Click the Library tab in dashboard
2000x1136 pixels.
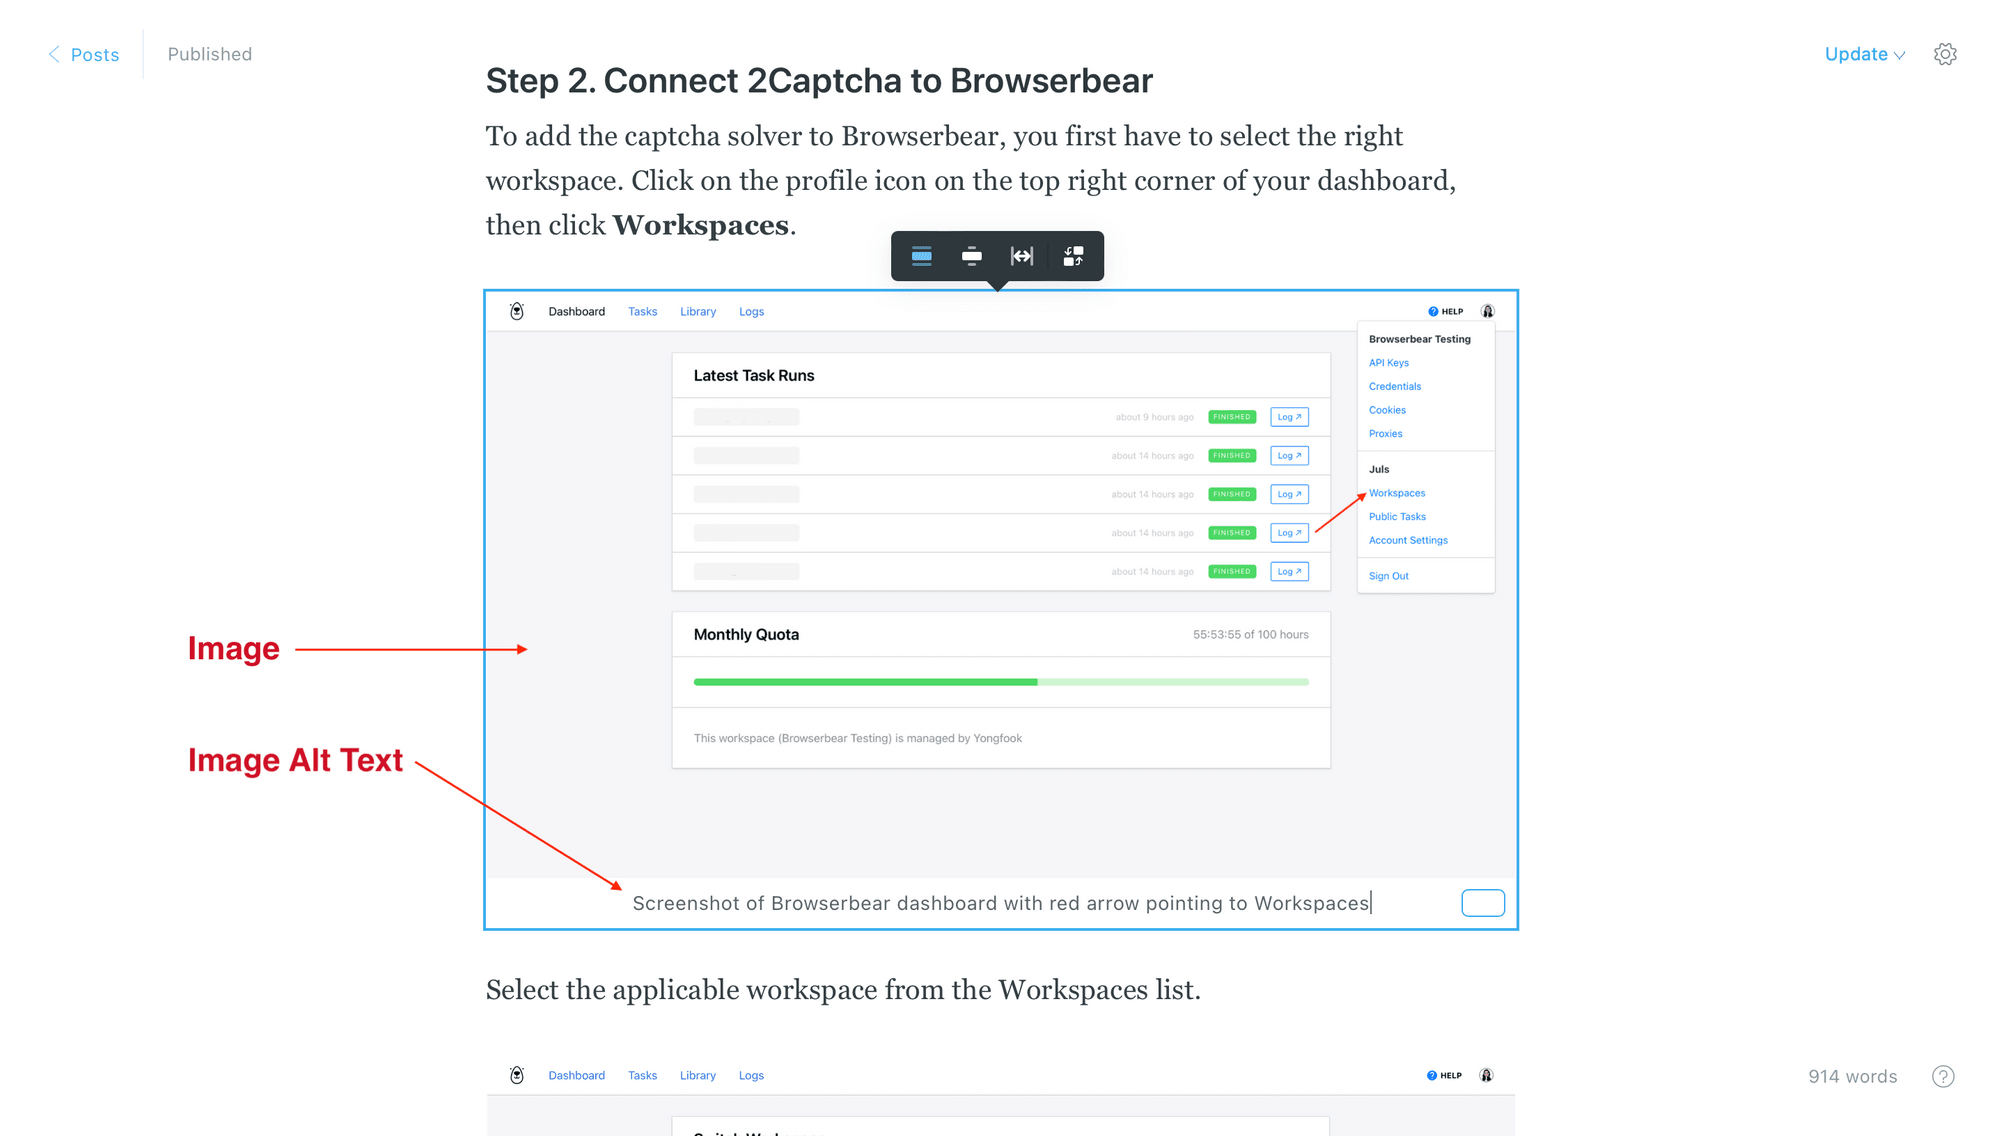[x=698, y=310]
